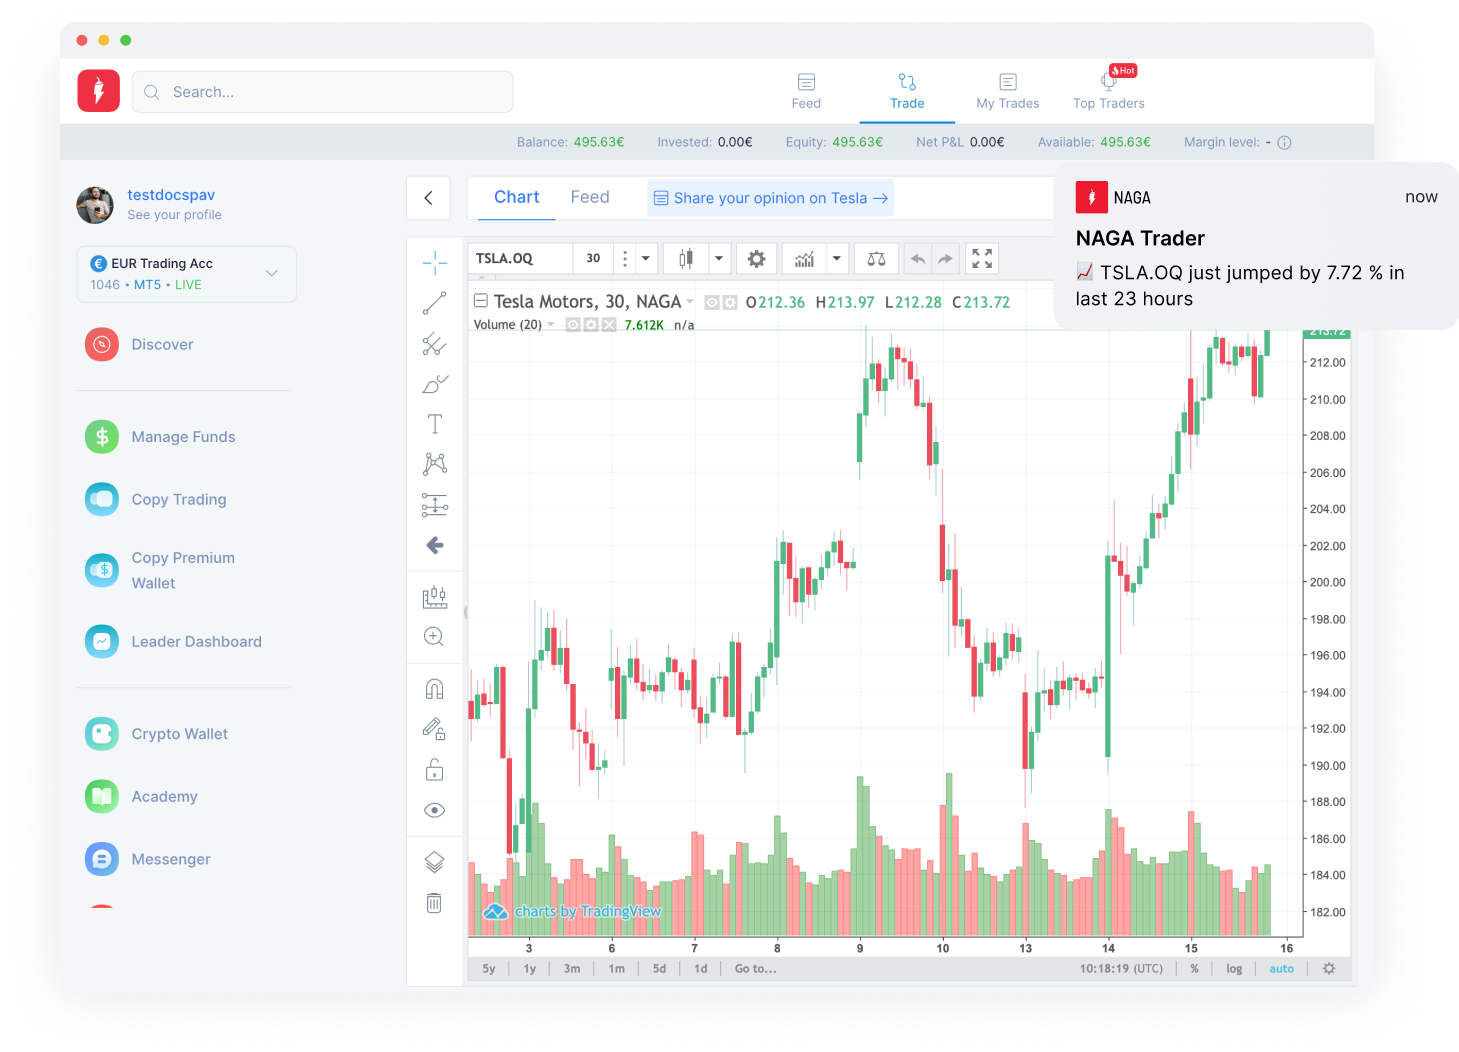Remove the Volume indicator

point(608,324)
